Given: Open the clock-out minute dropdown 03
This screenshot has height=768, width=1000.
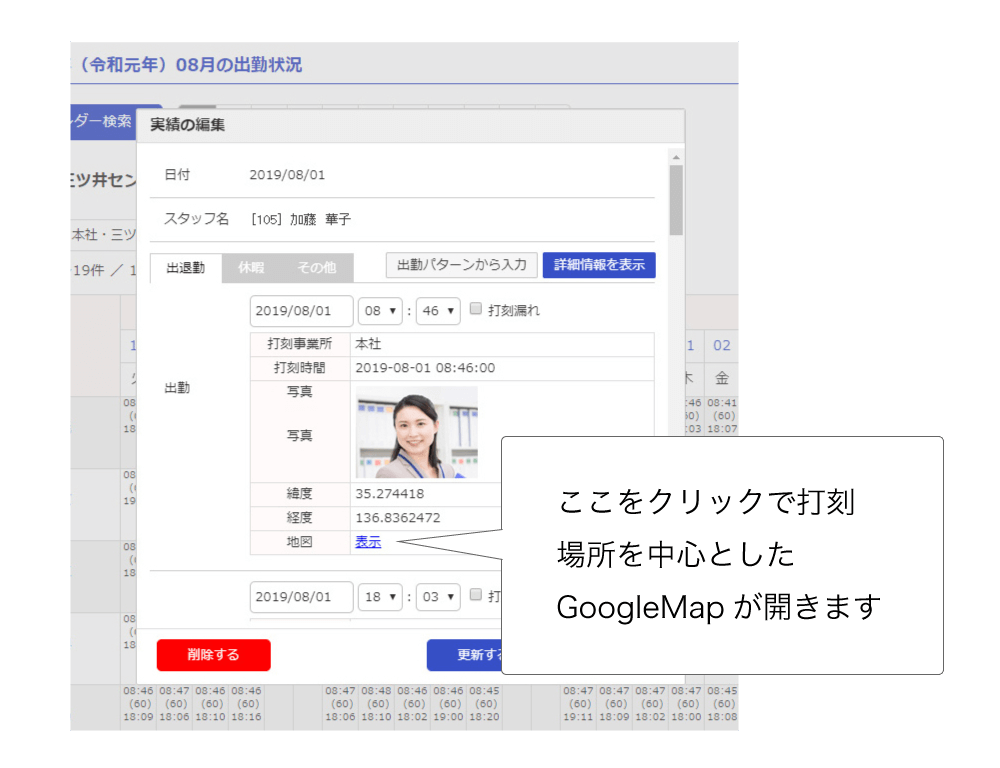Looking at the screenshot, I should (438, 596).
